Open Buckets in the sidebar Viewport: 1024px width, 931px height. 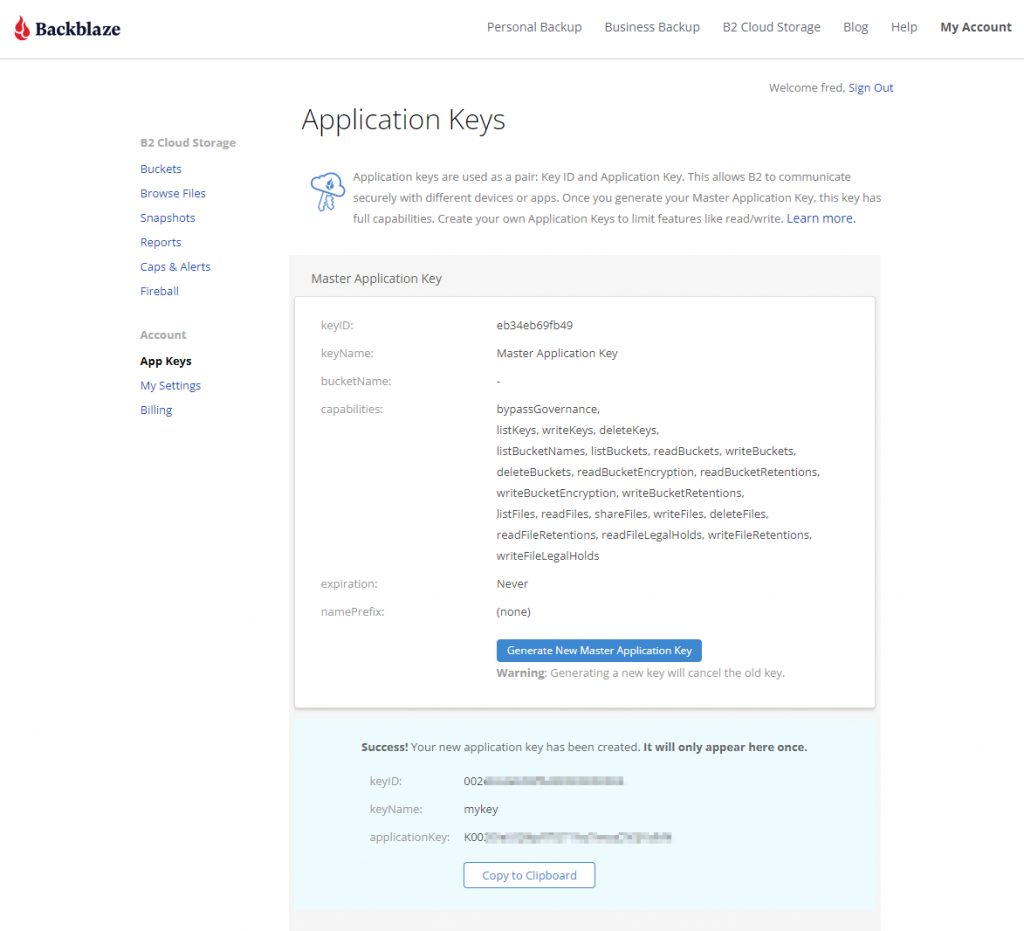pos(161,169)
